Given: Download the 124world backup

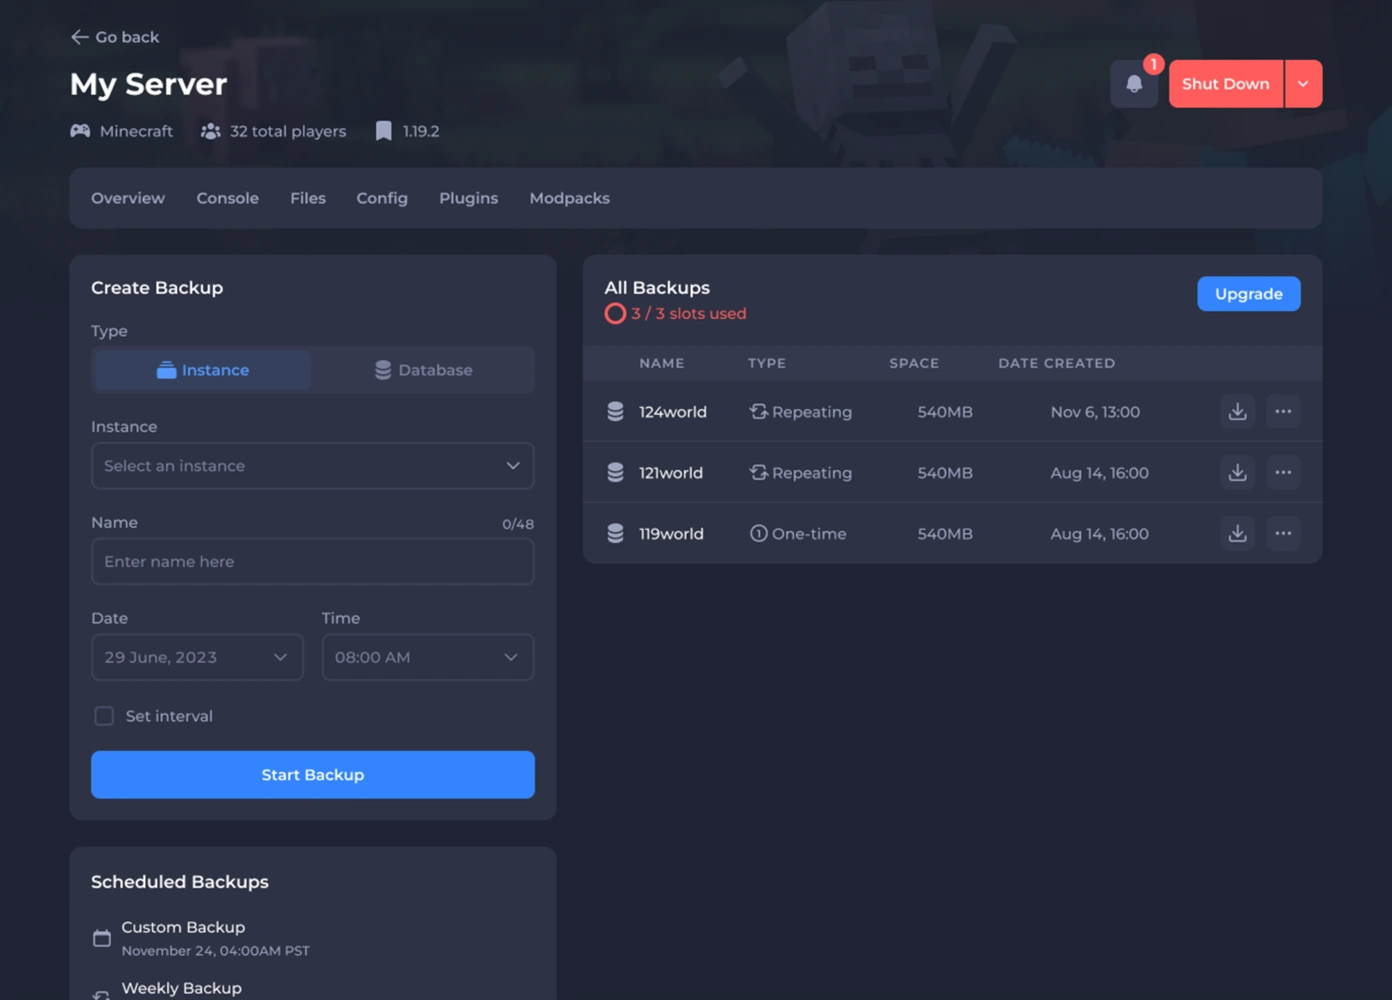Looking at the screenshot, I should (1237, 412).
